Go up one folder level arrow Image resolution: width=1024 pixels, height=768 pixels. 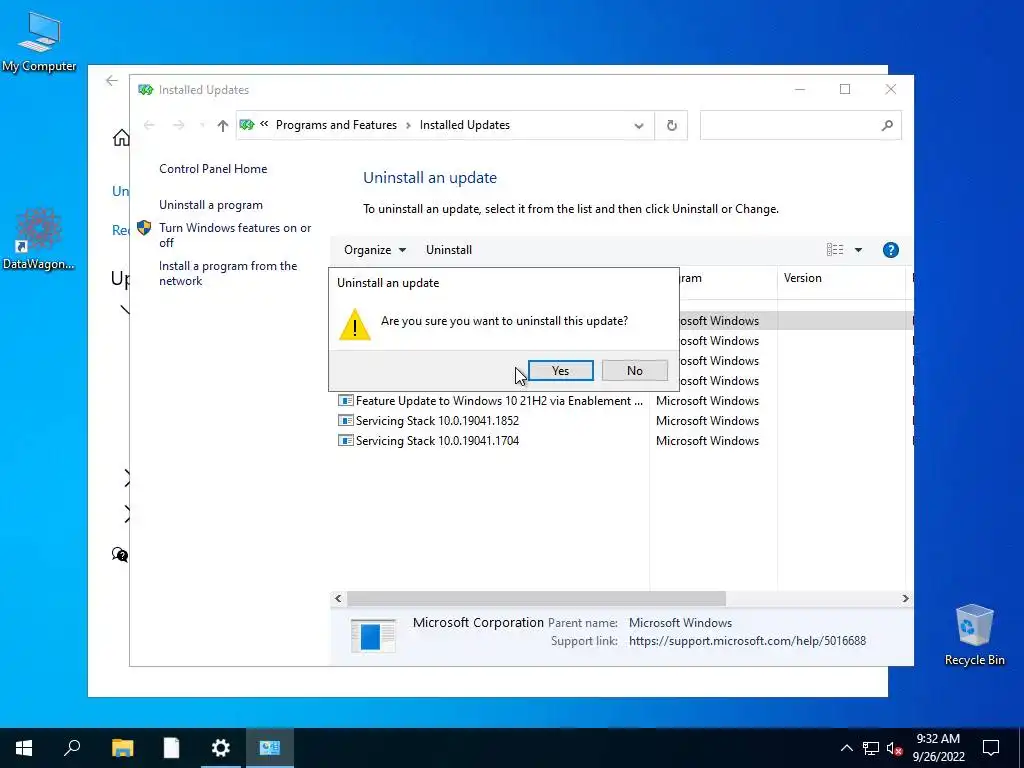(223, 125)
